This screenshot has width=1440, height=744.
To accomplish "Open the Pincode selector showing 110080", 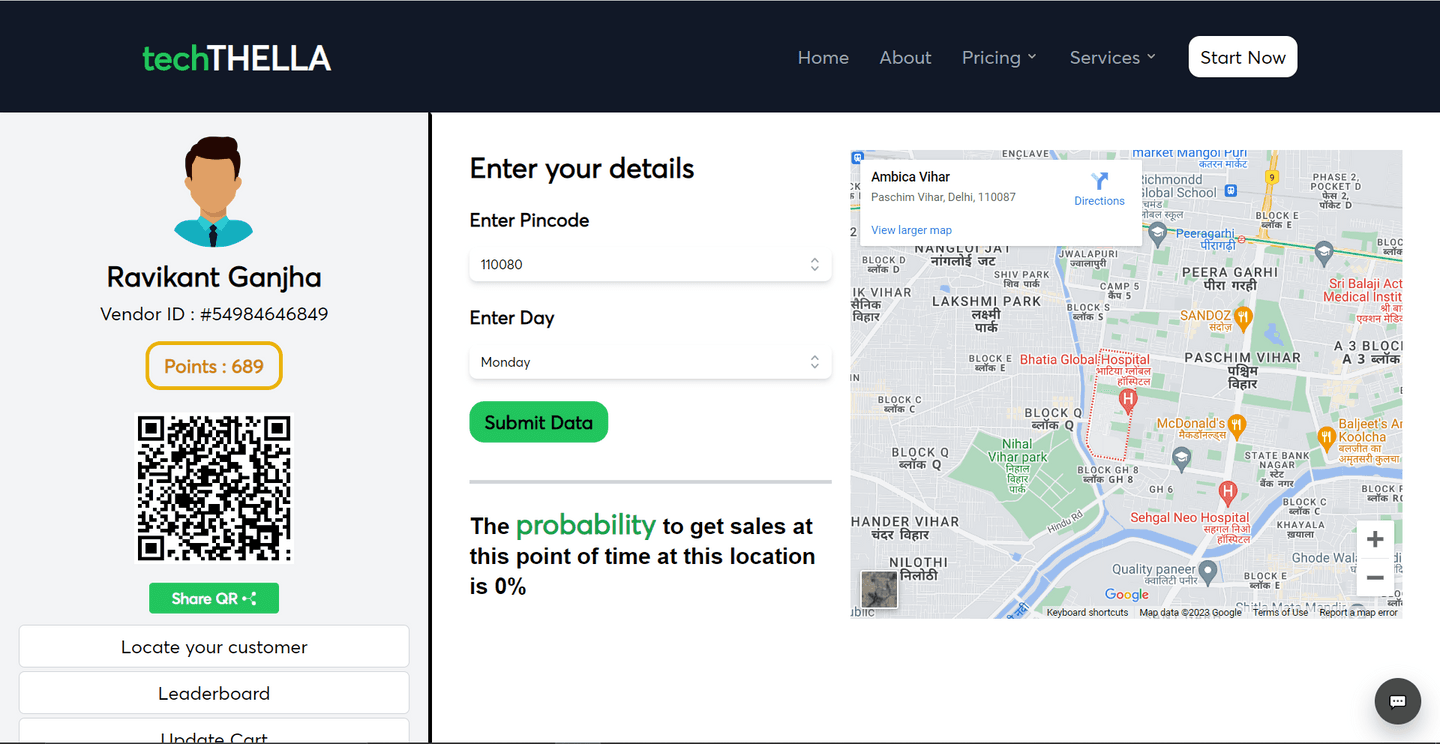I will [650, 264].
